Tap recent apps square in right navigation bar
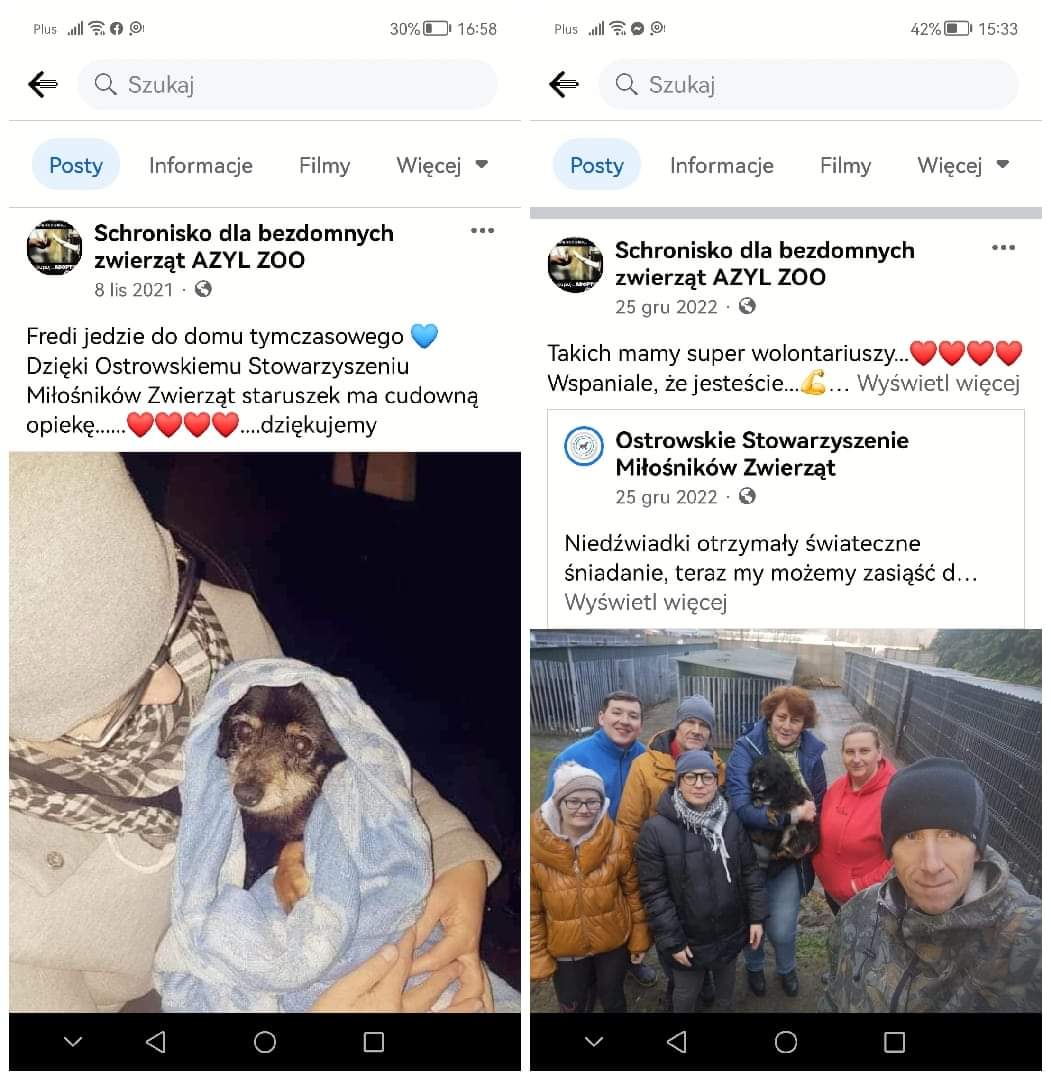 click(x=894, y=1041)
